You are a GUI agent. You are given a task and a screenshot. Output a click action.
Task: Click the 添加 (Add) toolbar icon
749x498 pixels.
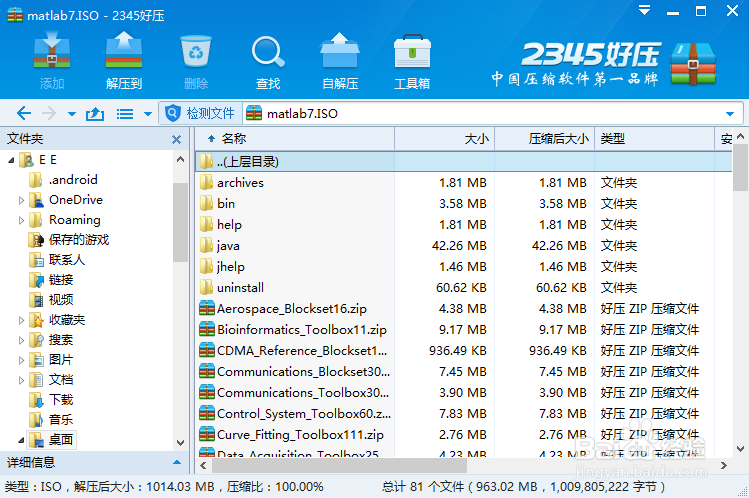click(x=52, y=51)
